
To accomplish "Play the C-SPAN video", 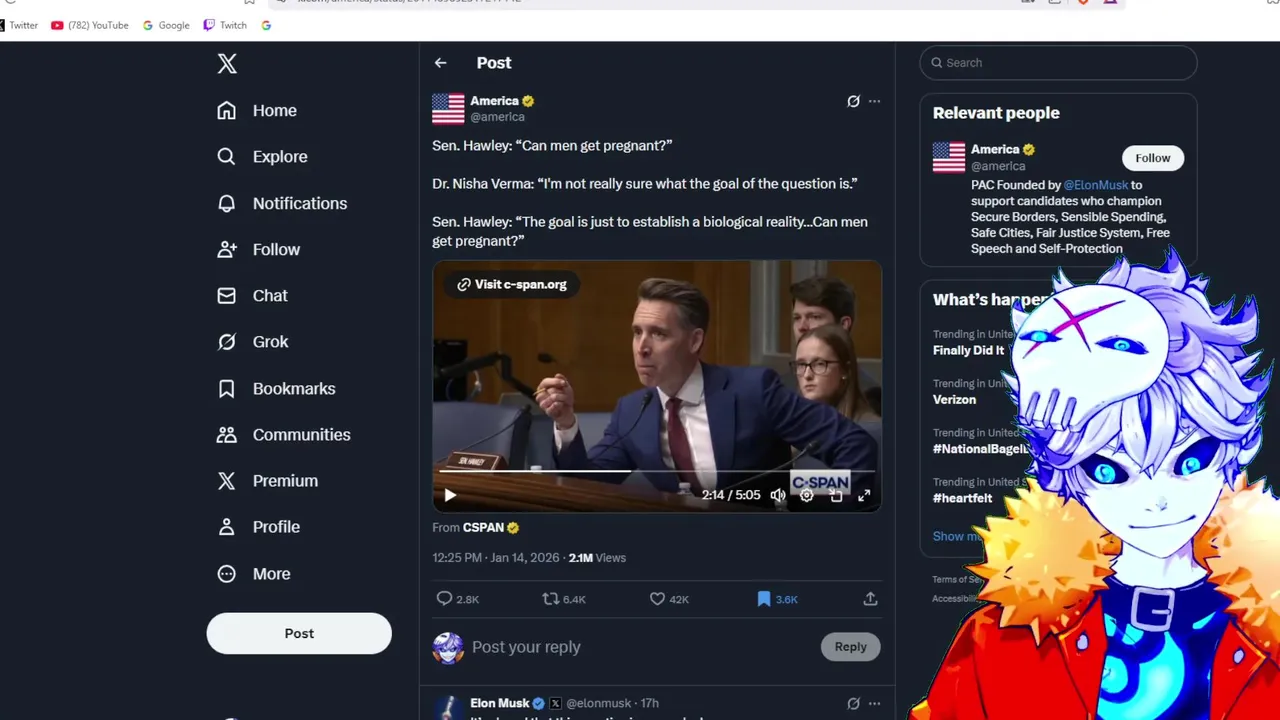I will tap(450, 495).
